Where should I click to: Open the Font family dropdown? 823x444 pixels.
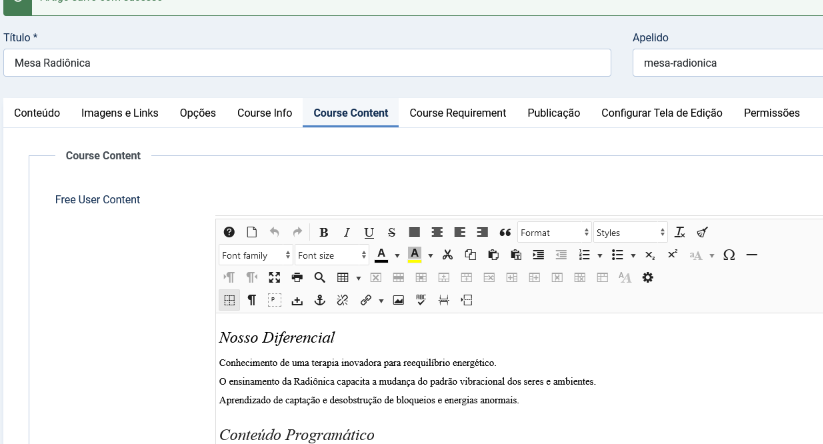coord(255,255)
